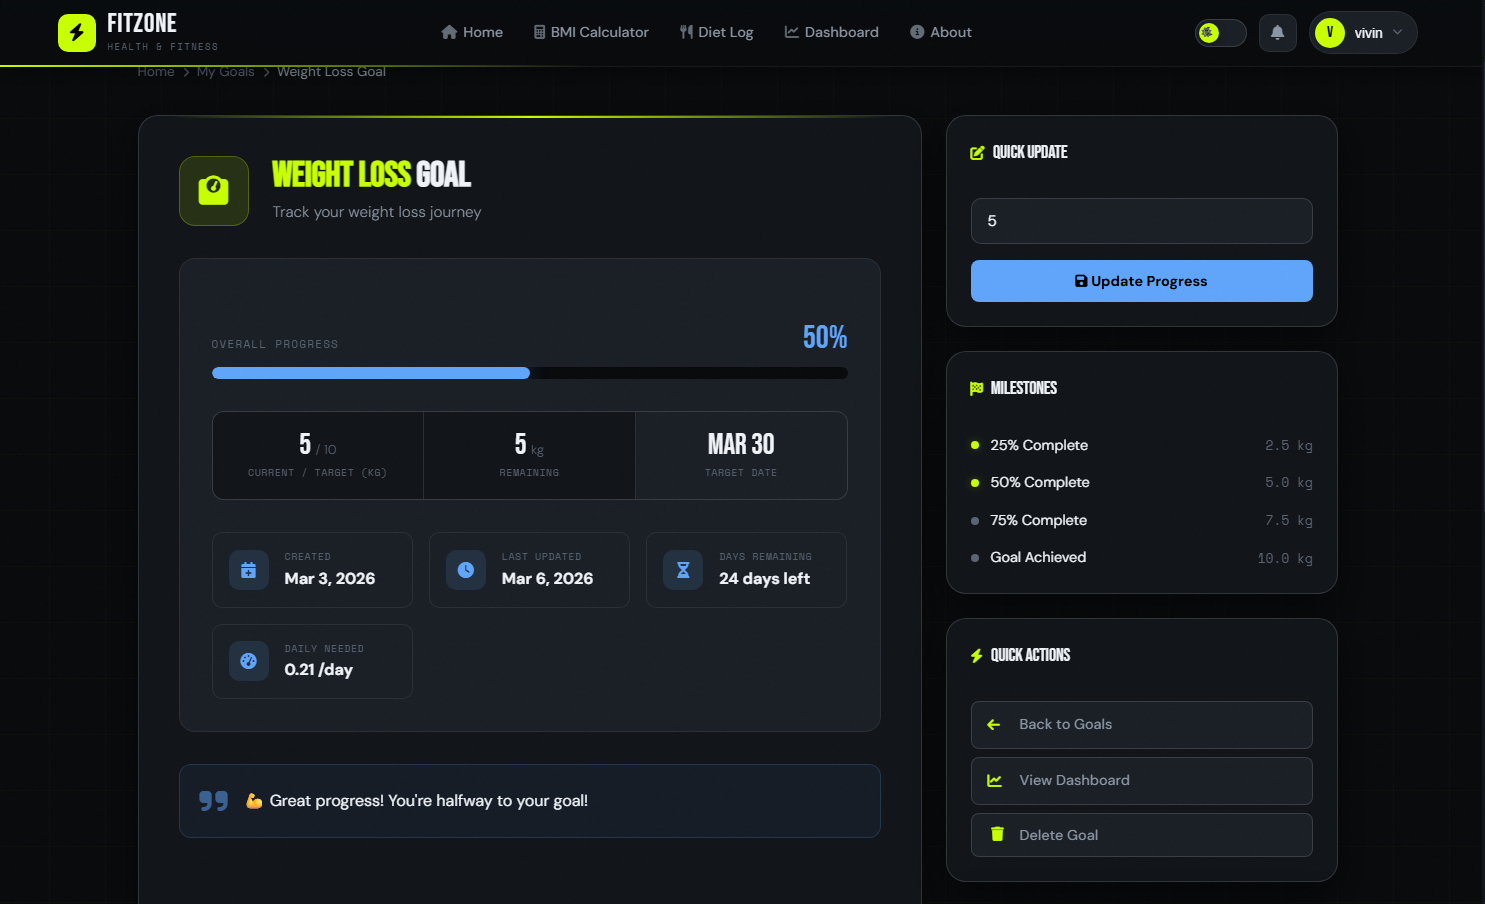Click the Days Remaining hourglass icon
Image resolution: width=1485 pixels, height=904 pixels.
[x=683, y=570]
